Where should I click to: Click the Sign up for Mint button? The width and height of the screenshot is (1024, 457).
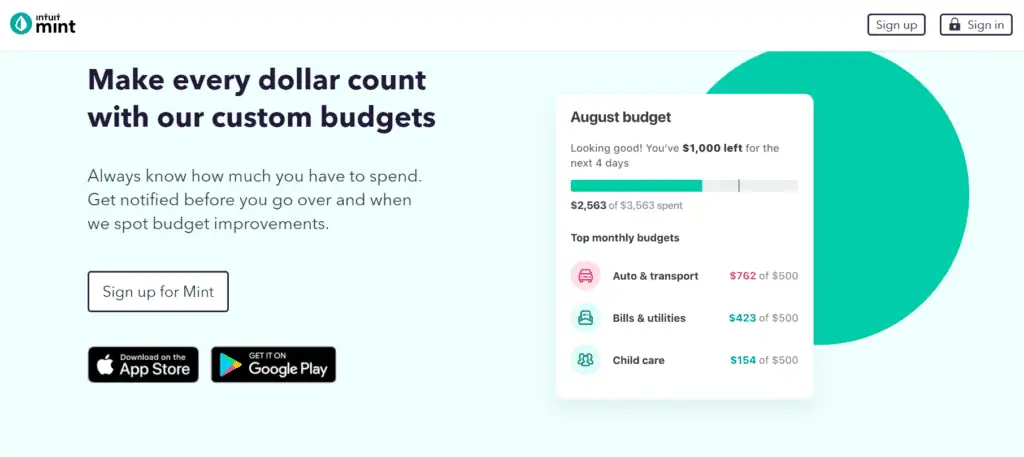158,292
